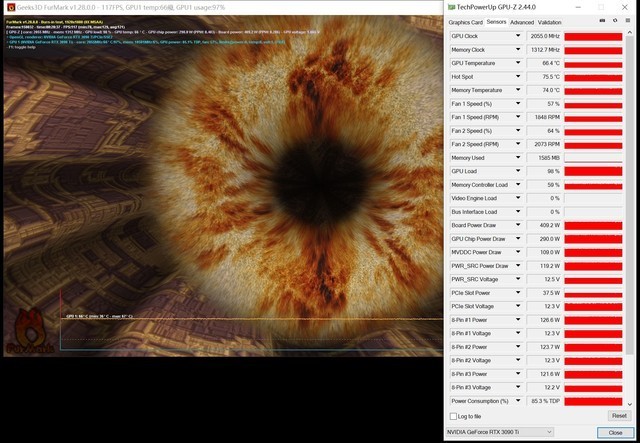The height and width of the screenshot is (443, 640).
Task: Click the GPU-Z title bar app icon
Action: pos(452,6)
